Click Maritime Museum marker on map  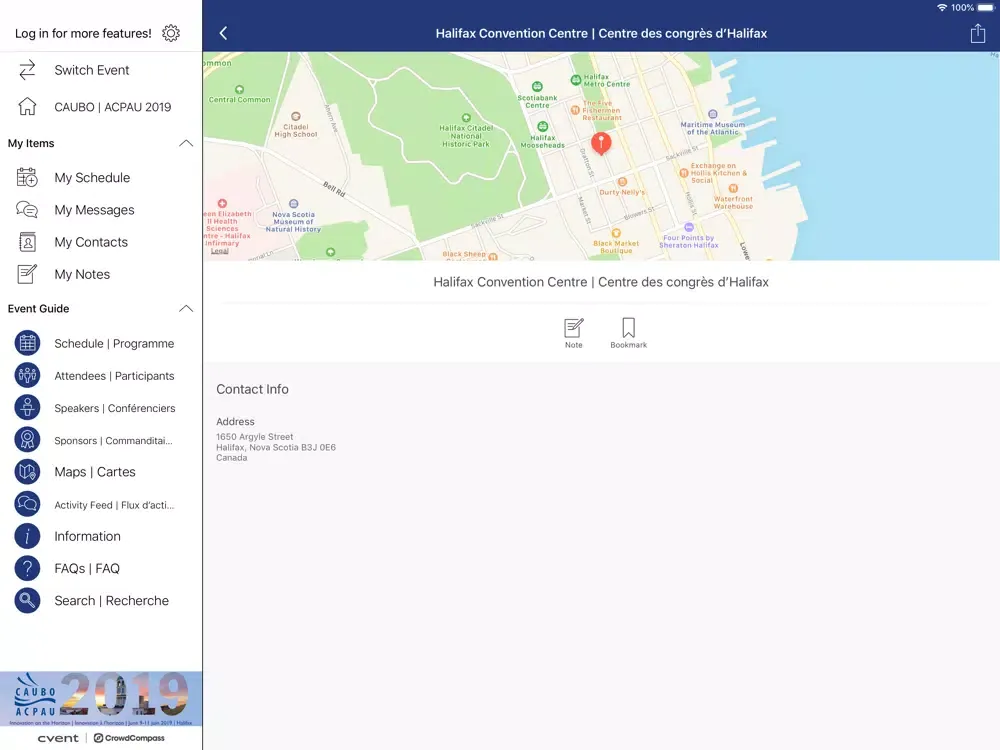712,123
